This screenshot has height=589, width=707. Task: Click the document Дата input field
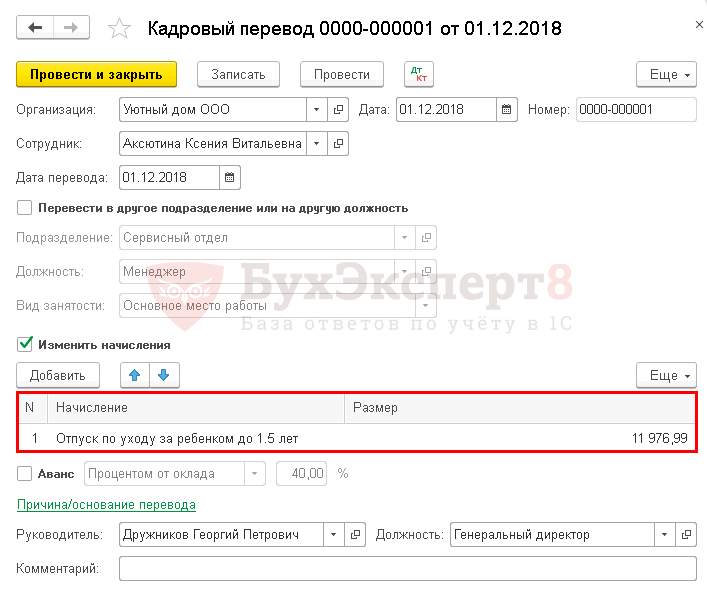(x=446, y=109)
